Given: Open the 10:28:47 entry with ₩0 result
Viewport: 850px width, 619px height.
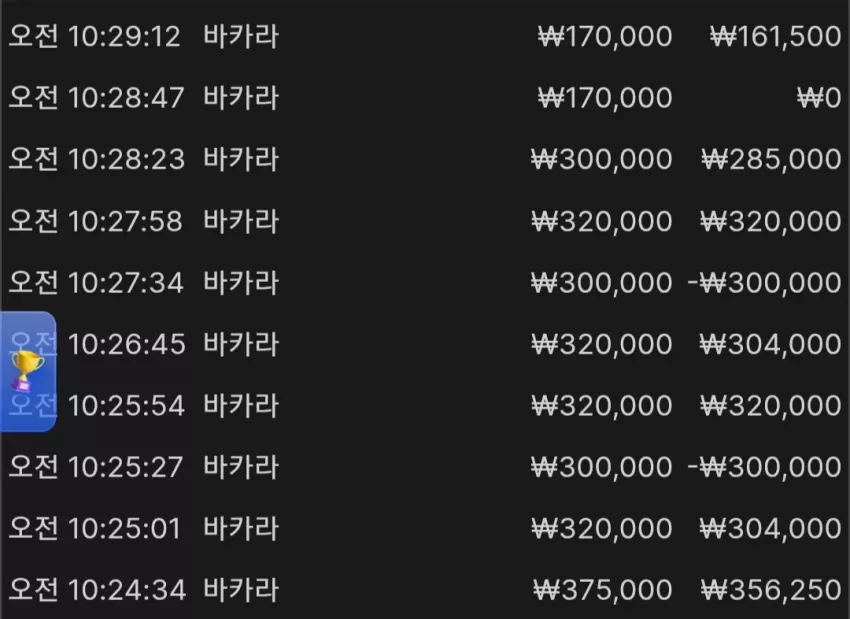Looking at the screenshot, I should point(425,98).
